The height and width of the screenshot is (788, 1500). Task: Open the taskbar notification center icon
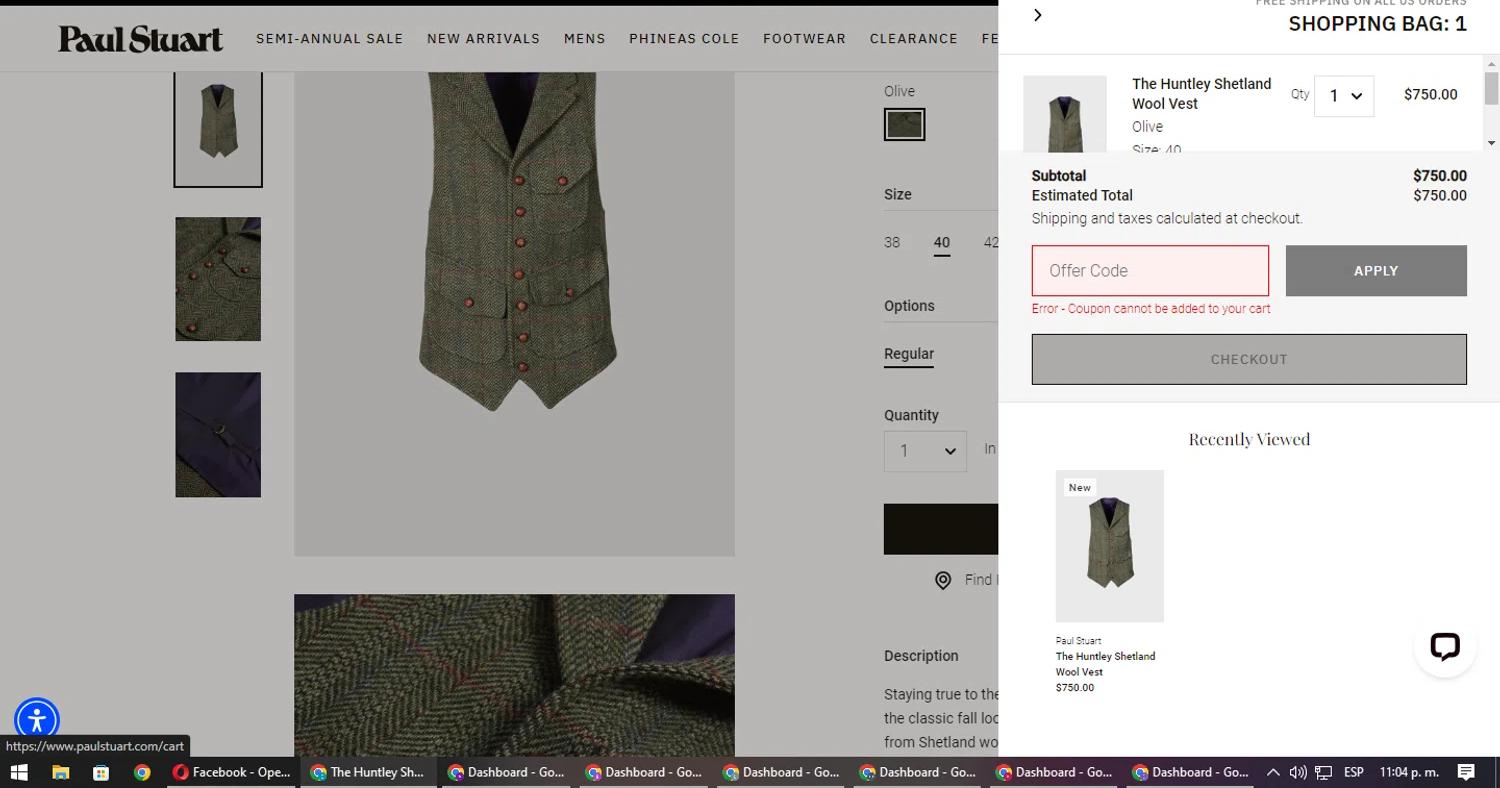click(x=1466, y=772)
